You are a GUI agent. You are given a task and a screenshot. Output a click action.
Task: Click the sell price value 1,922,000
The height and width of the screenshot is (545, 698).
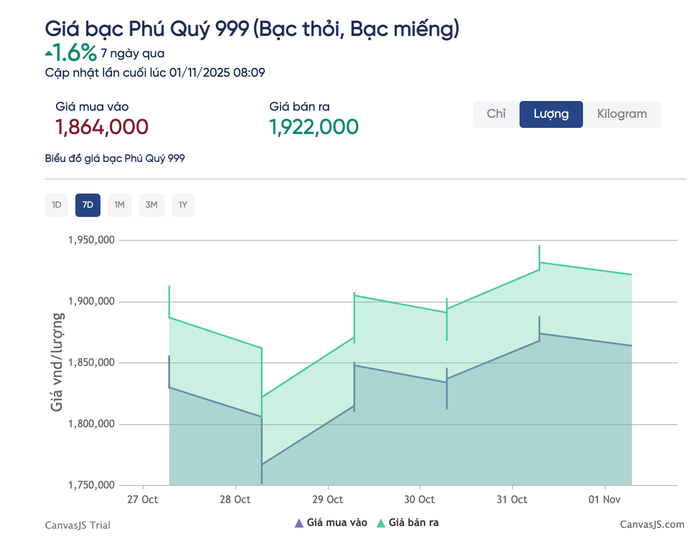click(314, 127)
